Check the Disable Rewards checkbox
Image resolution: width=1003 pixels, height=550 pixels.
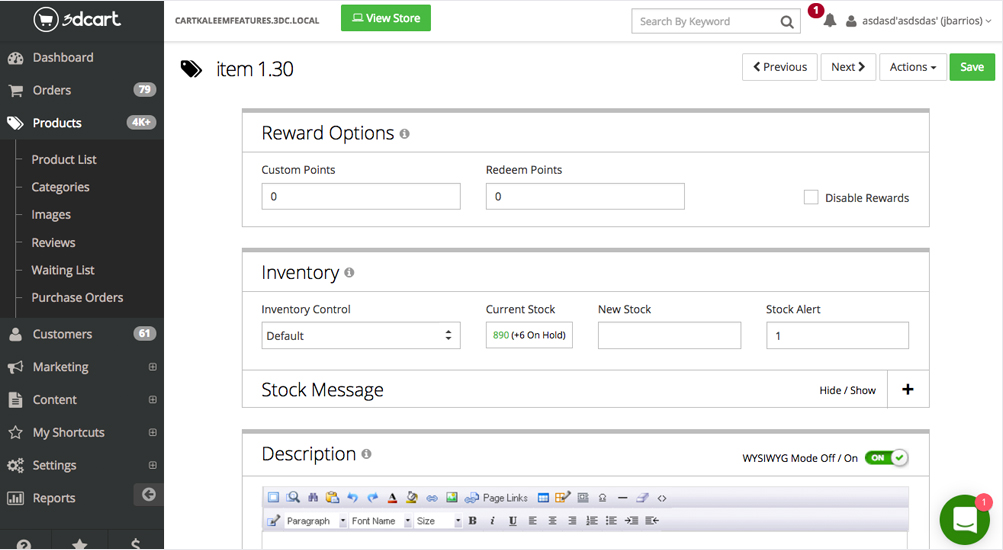811,198
